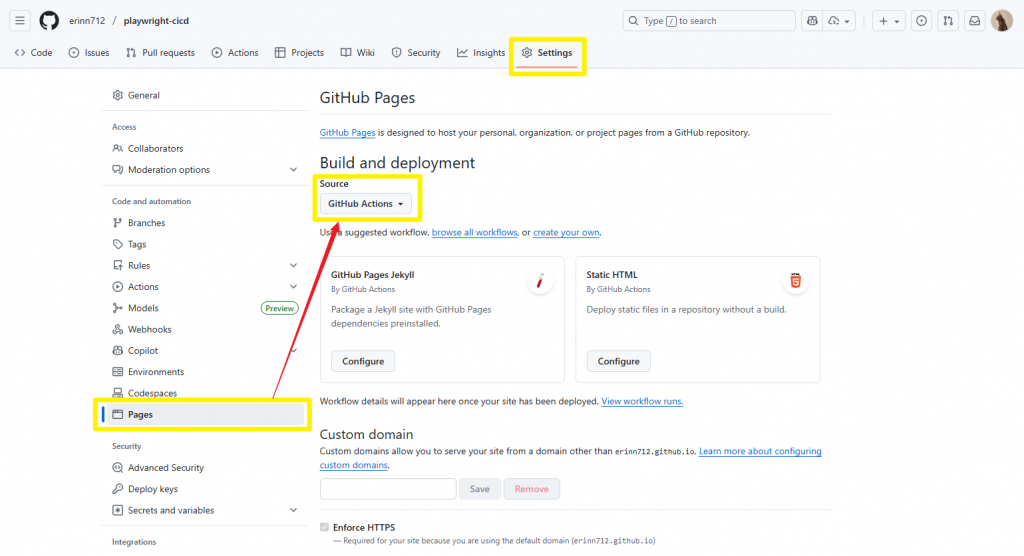Click the Copilot icon in settings sidebar
Screen dimensions: 1024x556
(x=118, y=351)
